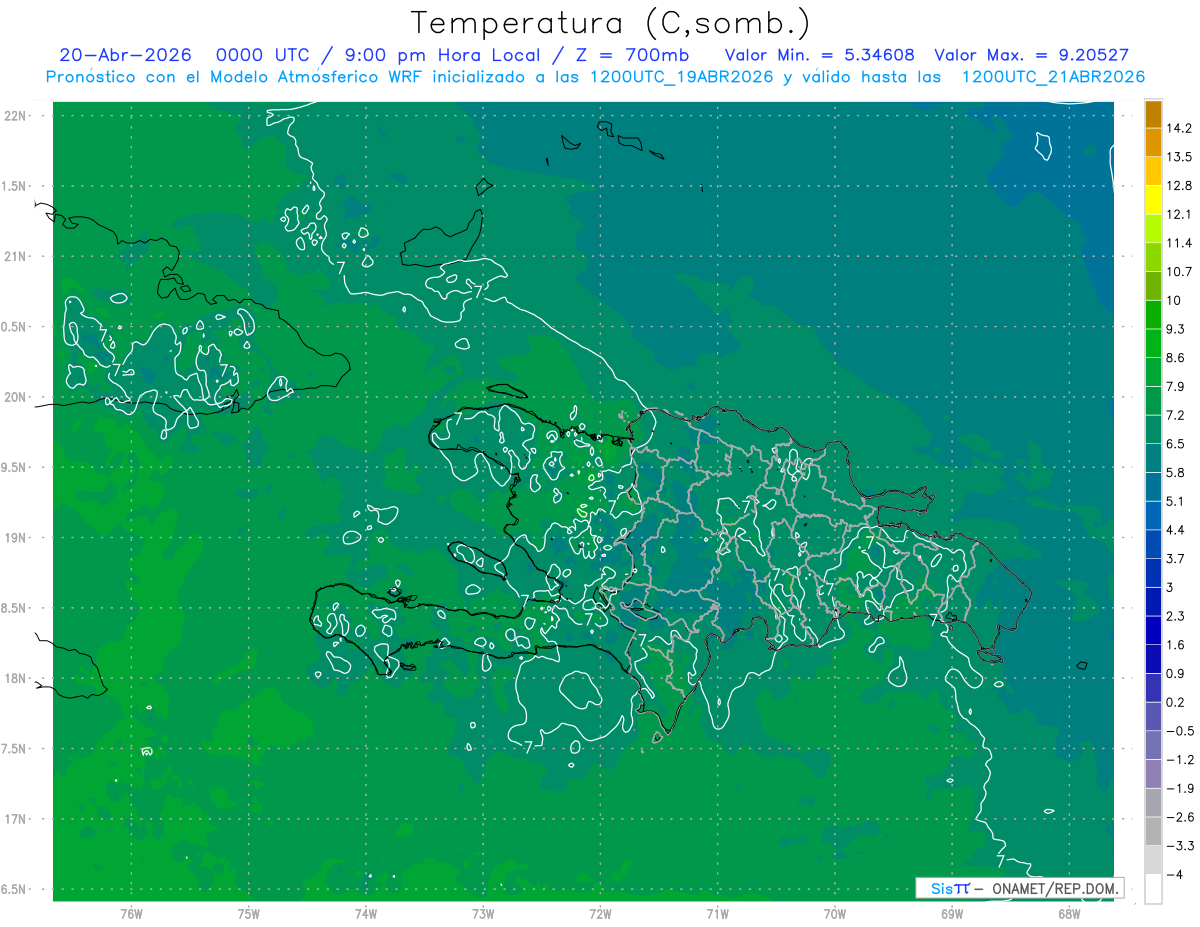
Task: Select the gray -3.3 legend swatch
Action: tap(1153, 831)
